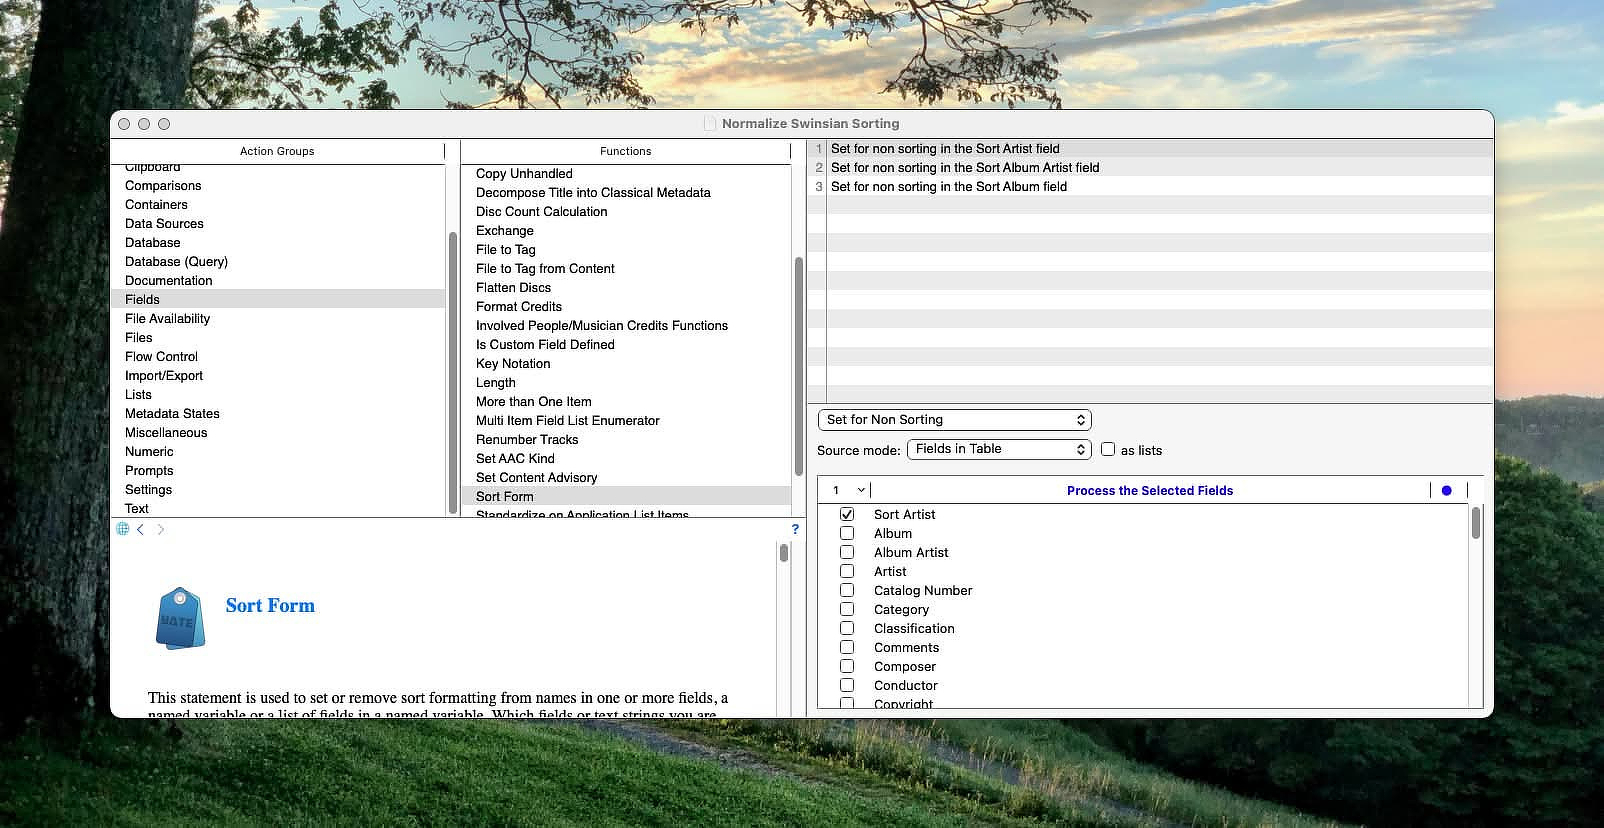Click the blue Yate tag icon
The width and height of the screenshot is (1604, 828).
[x=180, y=618]
